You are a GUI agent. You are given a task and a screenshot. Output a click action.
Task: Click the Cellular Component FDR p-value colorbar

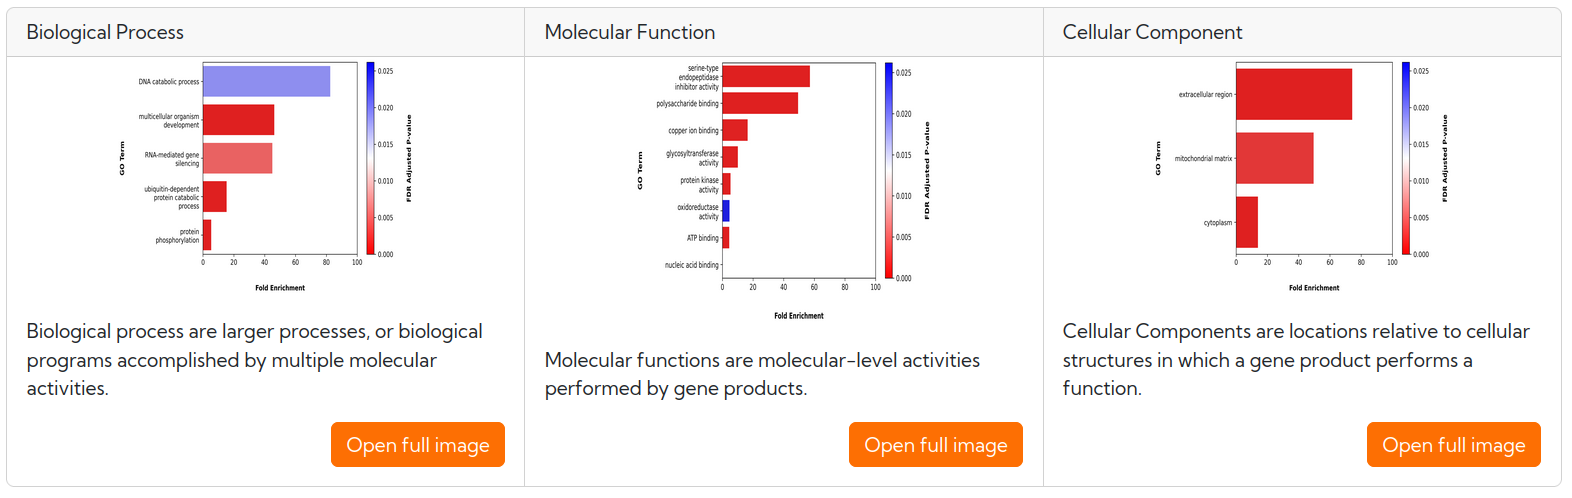pyautogui.click(x=1406, y=158)
